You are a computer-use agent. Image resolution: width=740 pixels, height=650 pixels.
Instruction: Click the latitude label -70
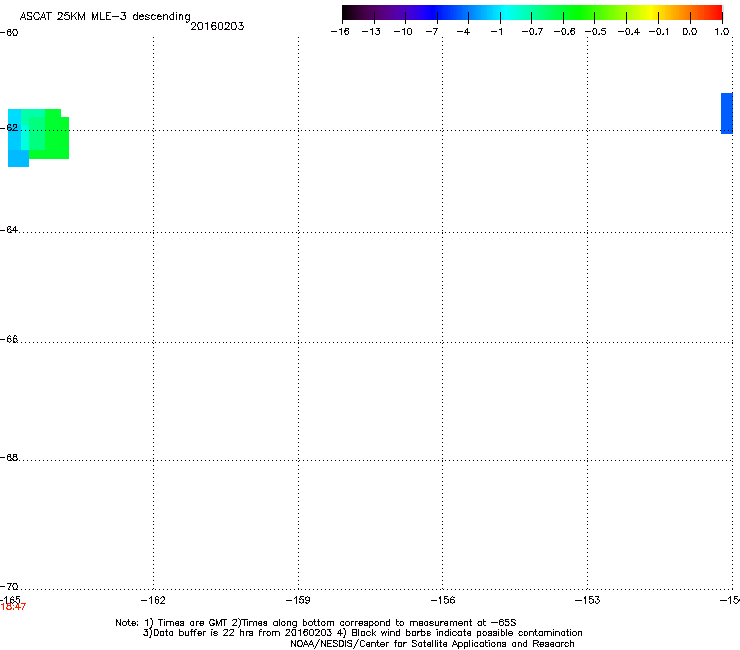tap(9, 586)
